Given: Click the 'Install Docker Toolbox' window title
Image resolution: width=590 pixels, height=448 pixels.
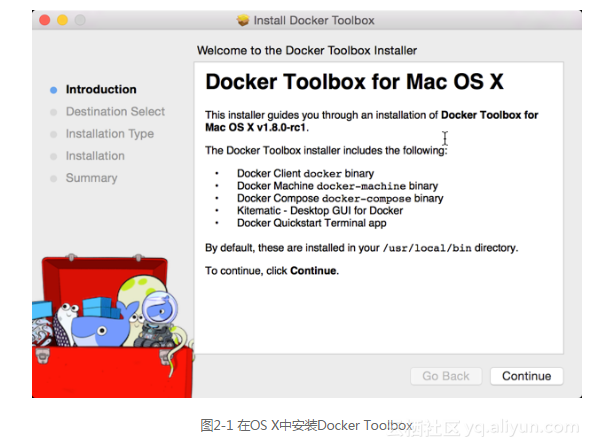Looking at the screenshot, I should [314, 20].
